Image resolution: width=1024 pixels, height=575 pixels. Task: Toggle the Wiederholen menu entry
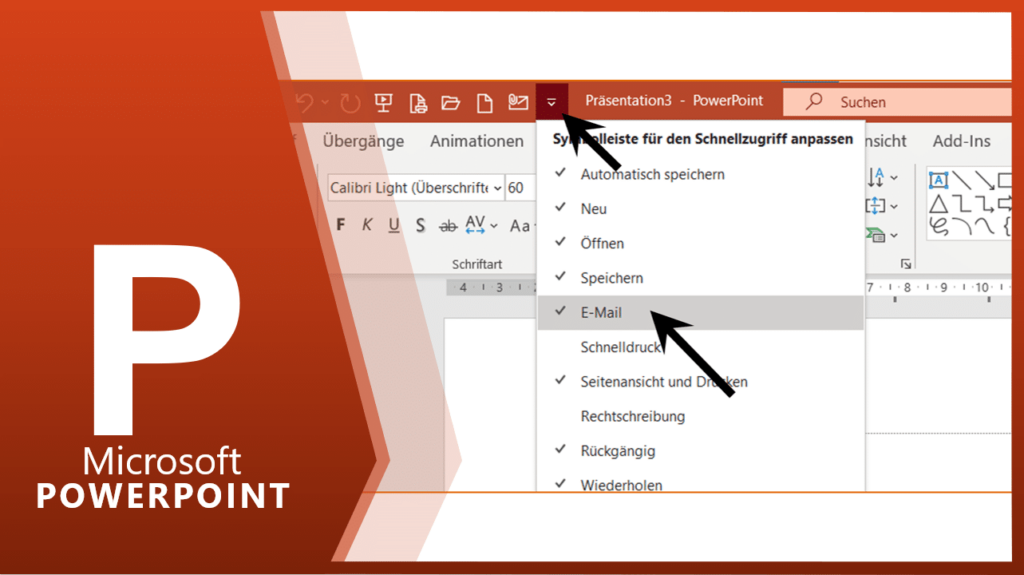pyautogui.click(x=700, y=482)
